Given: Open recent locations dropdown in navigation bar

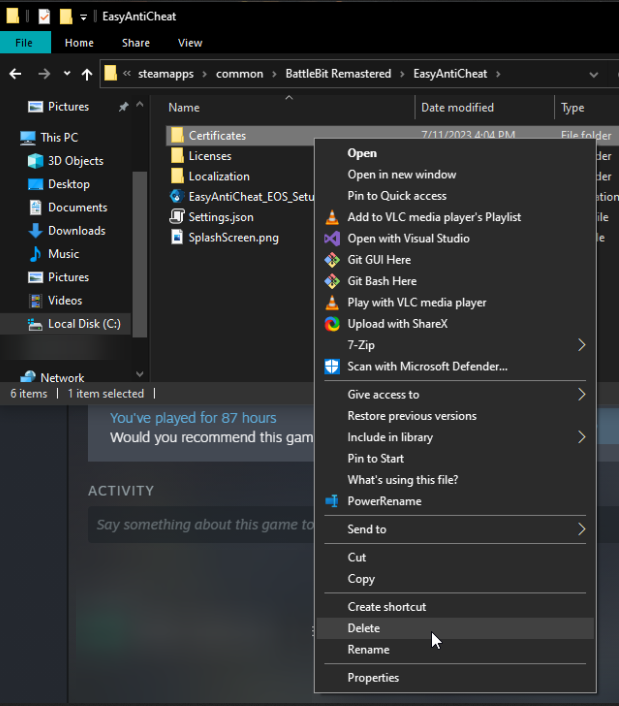Looking at the screenshot, I should (x=67, y=74).
